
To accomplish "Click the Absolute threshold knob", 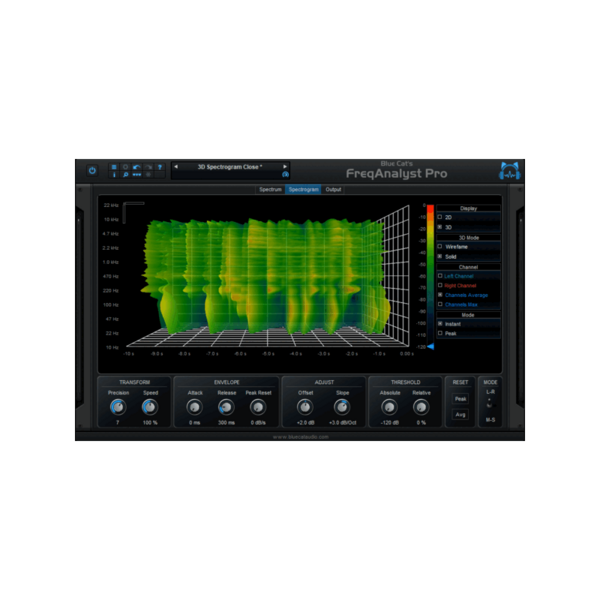I will 389,407.
